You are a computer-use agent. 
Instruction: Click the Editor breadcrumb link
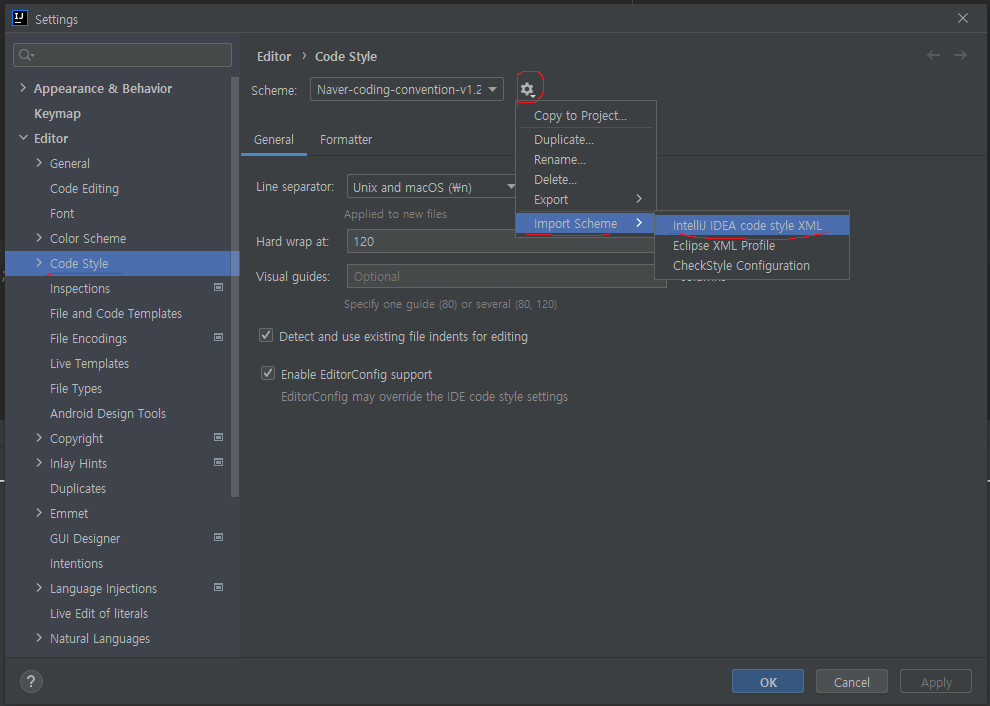[274, 56]
